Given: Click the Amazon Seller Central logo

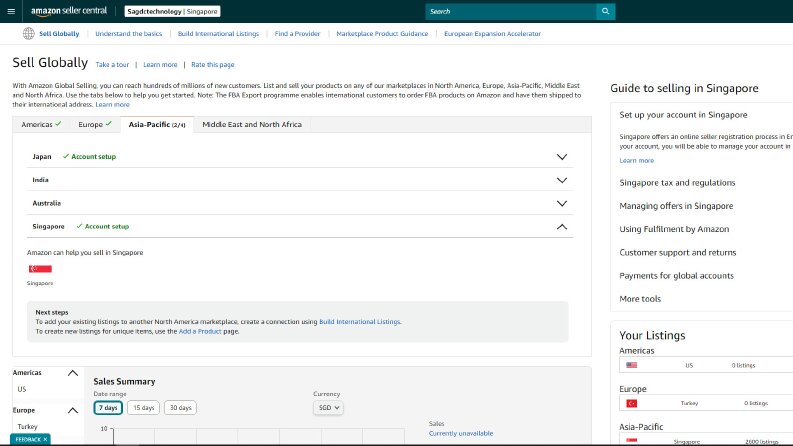Looking at the screenshot, I should pos(69,11).
